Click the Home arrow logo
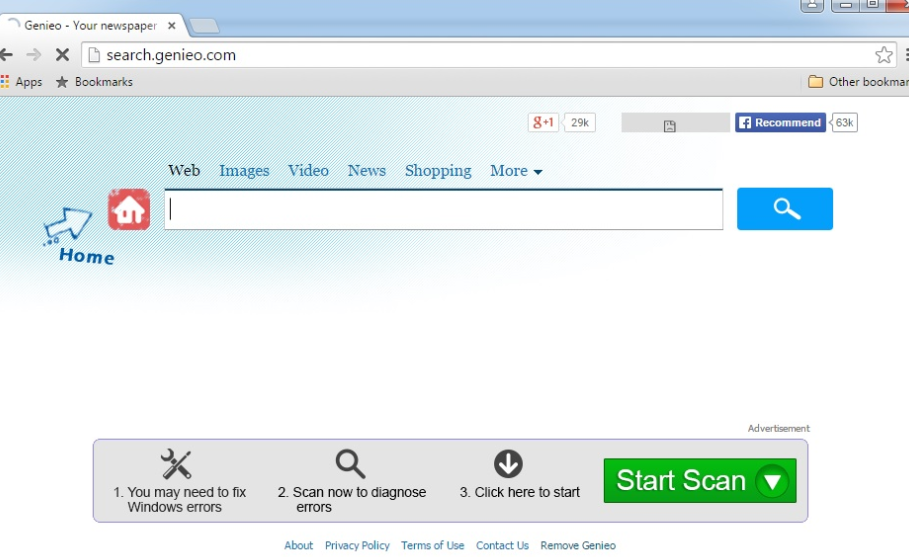 point(78,236)
